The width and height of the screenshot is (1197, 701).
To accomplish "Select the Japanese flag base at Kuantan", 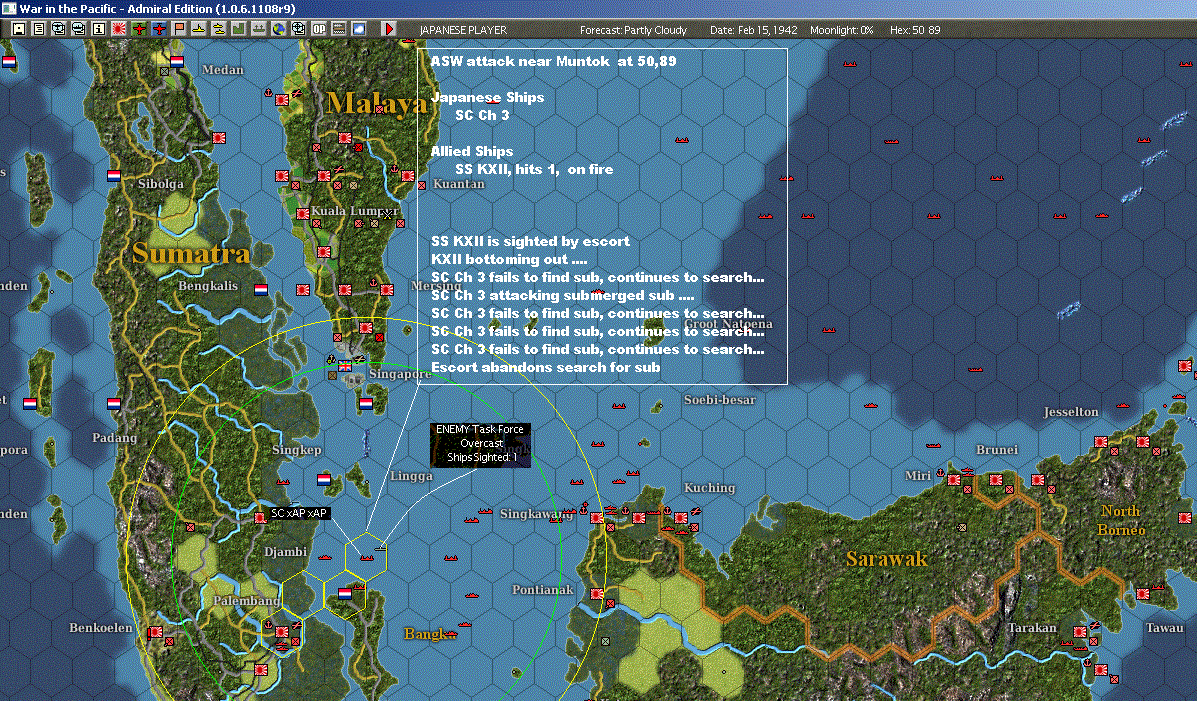I will pyautogui.click(x=408, y=176).
